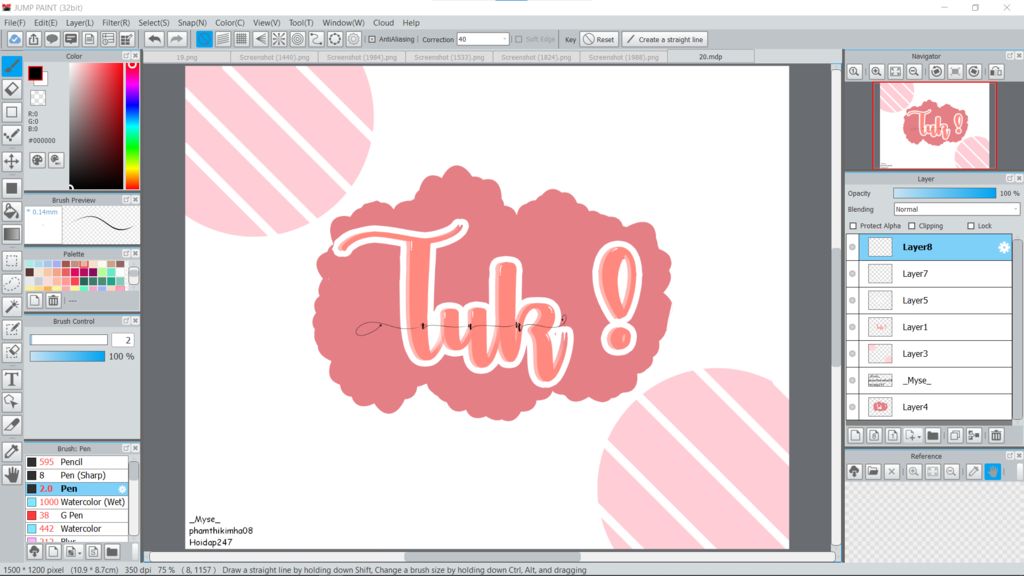
Task: Delete layer with the Layer panel trash icon
Action: point(995,436)
